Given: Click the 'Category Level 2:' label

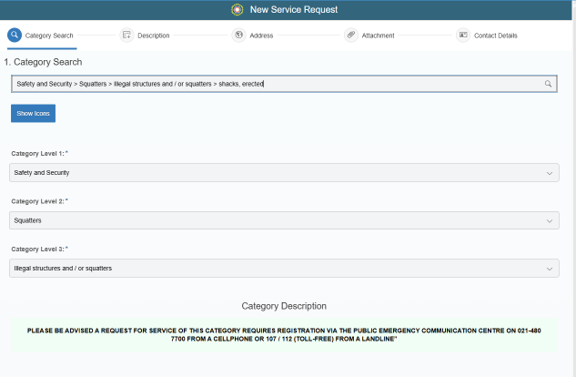Looking at the screenshot, I should 39,201.
